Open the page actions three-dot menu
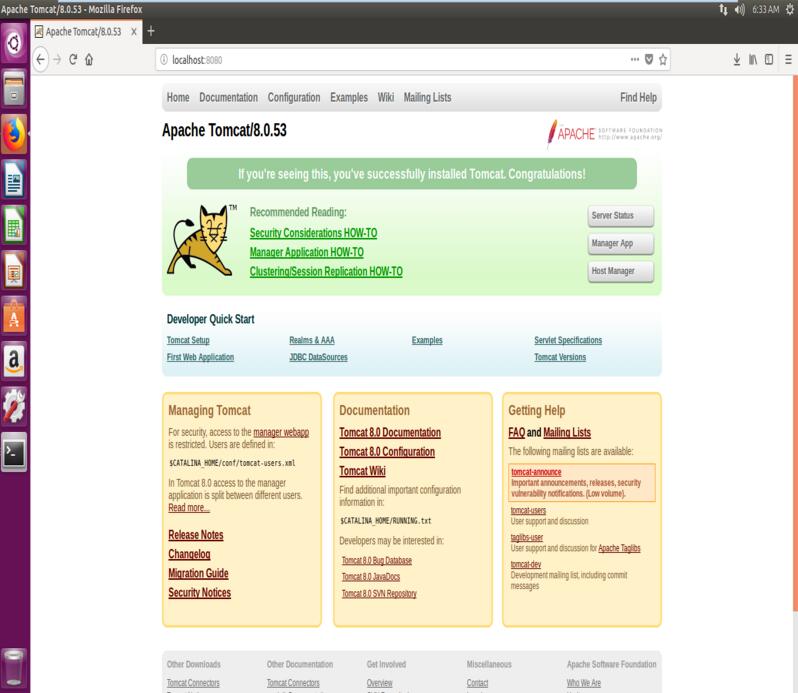 [x=635, y=60]
